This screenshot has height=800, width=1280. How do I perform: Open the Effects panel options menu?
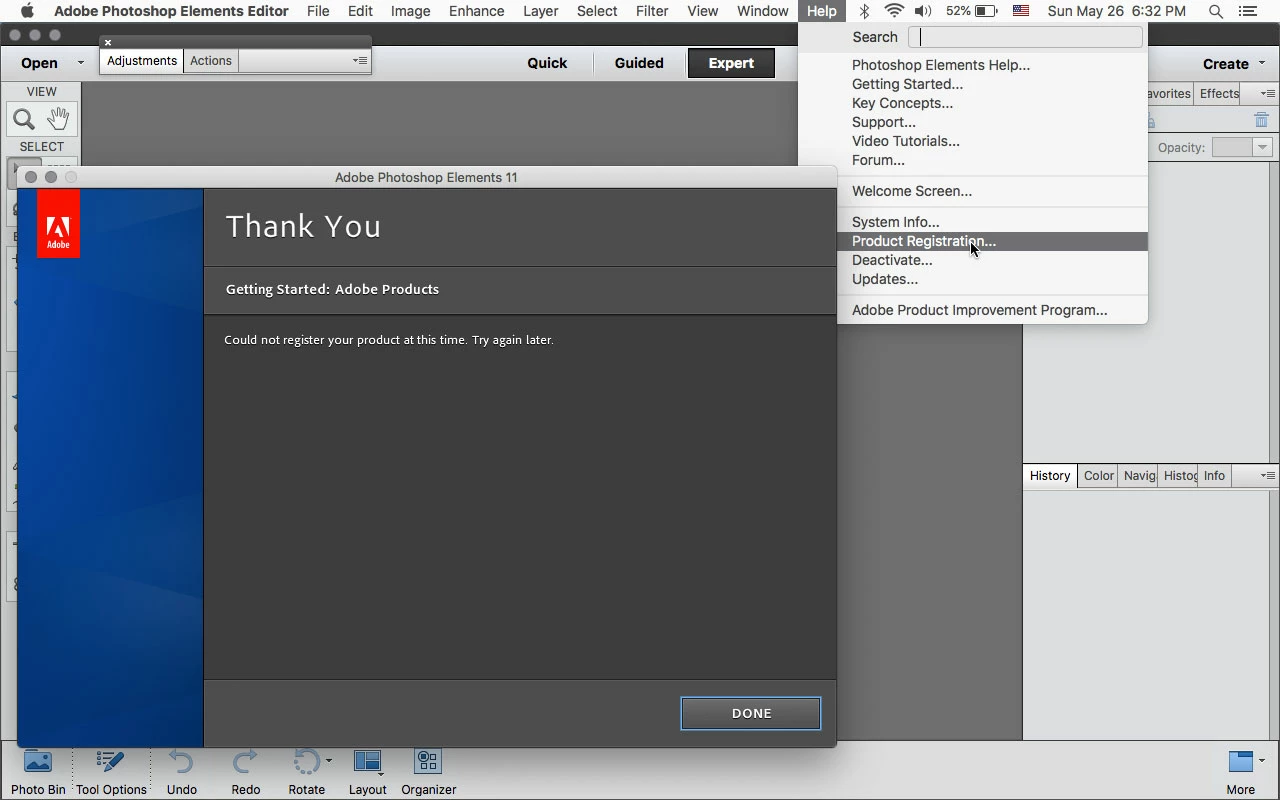pyautogui.click(x=1267, y=93)
